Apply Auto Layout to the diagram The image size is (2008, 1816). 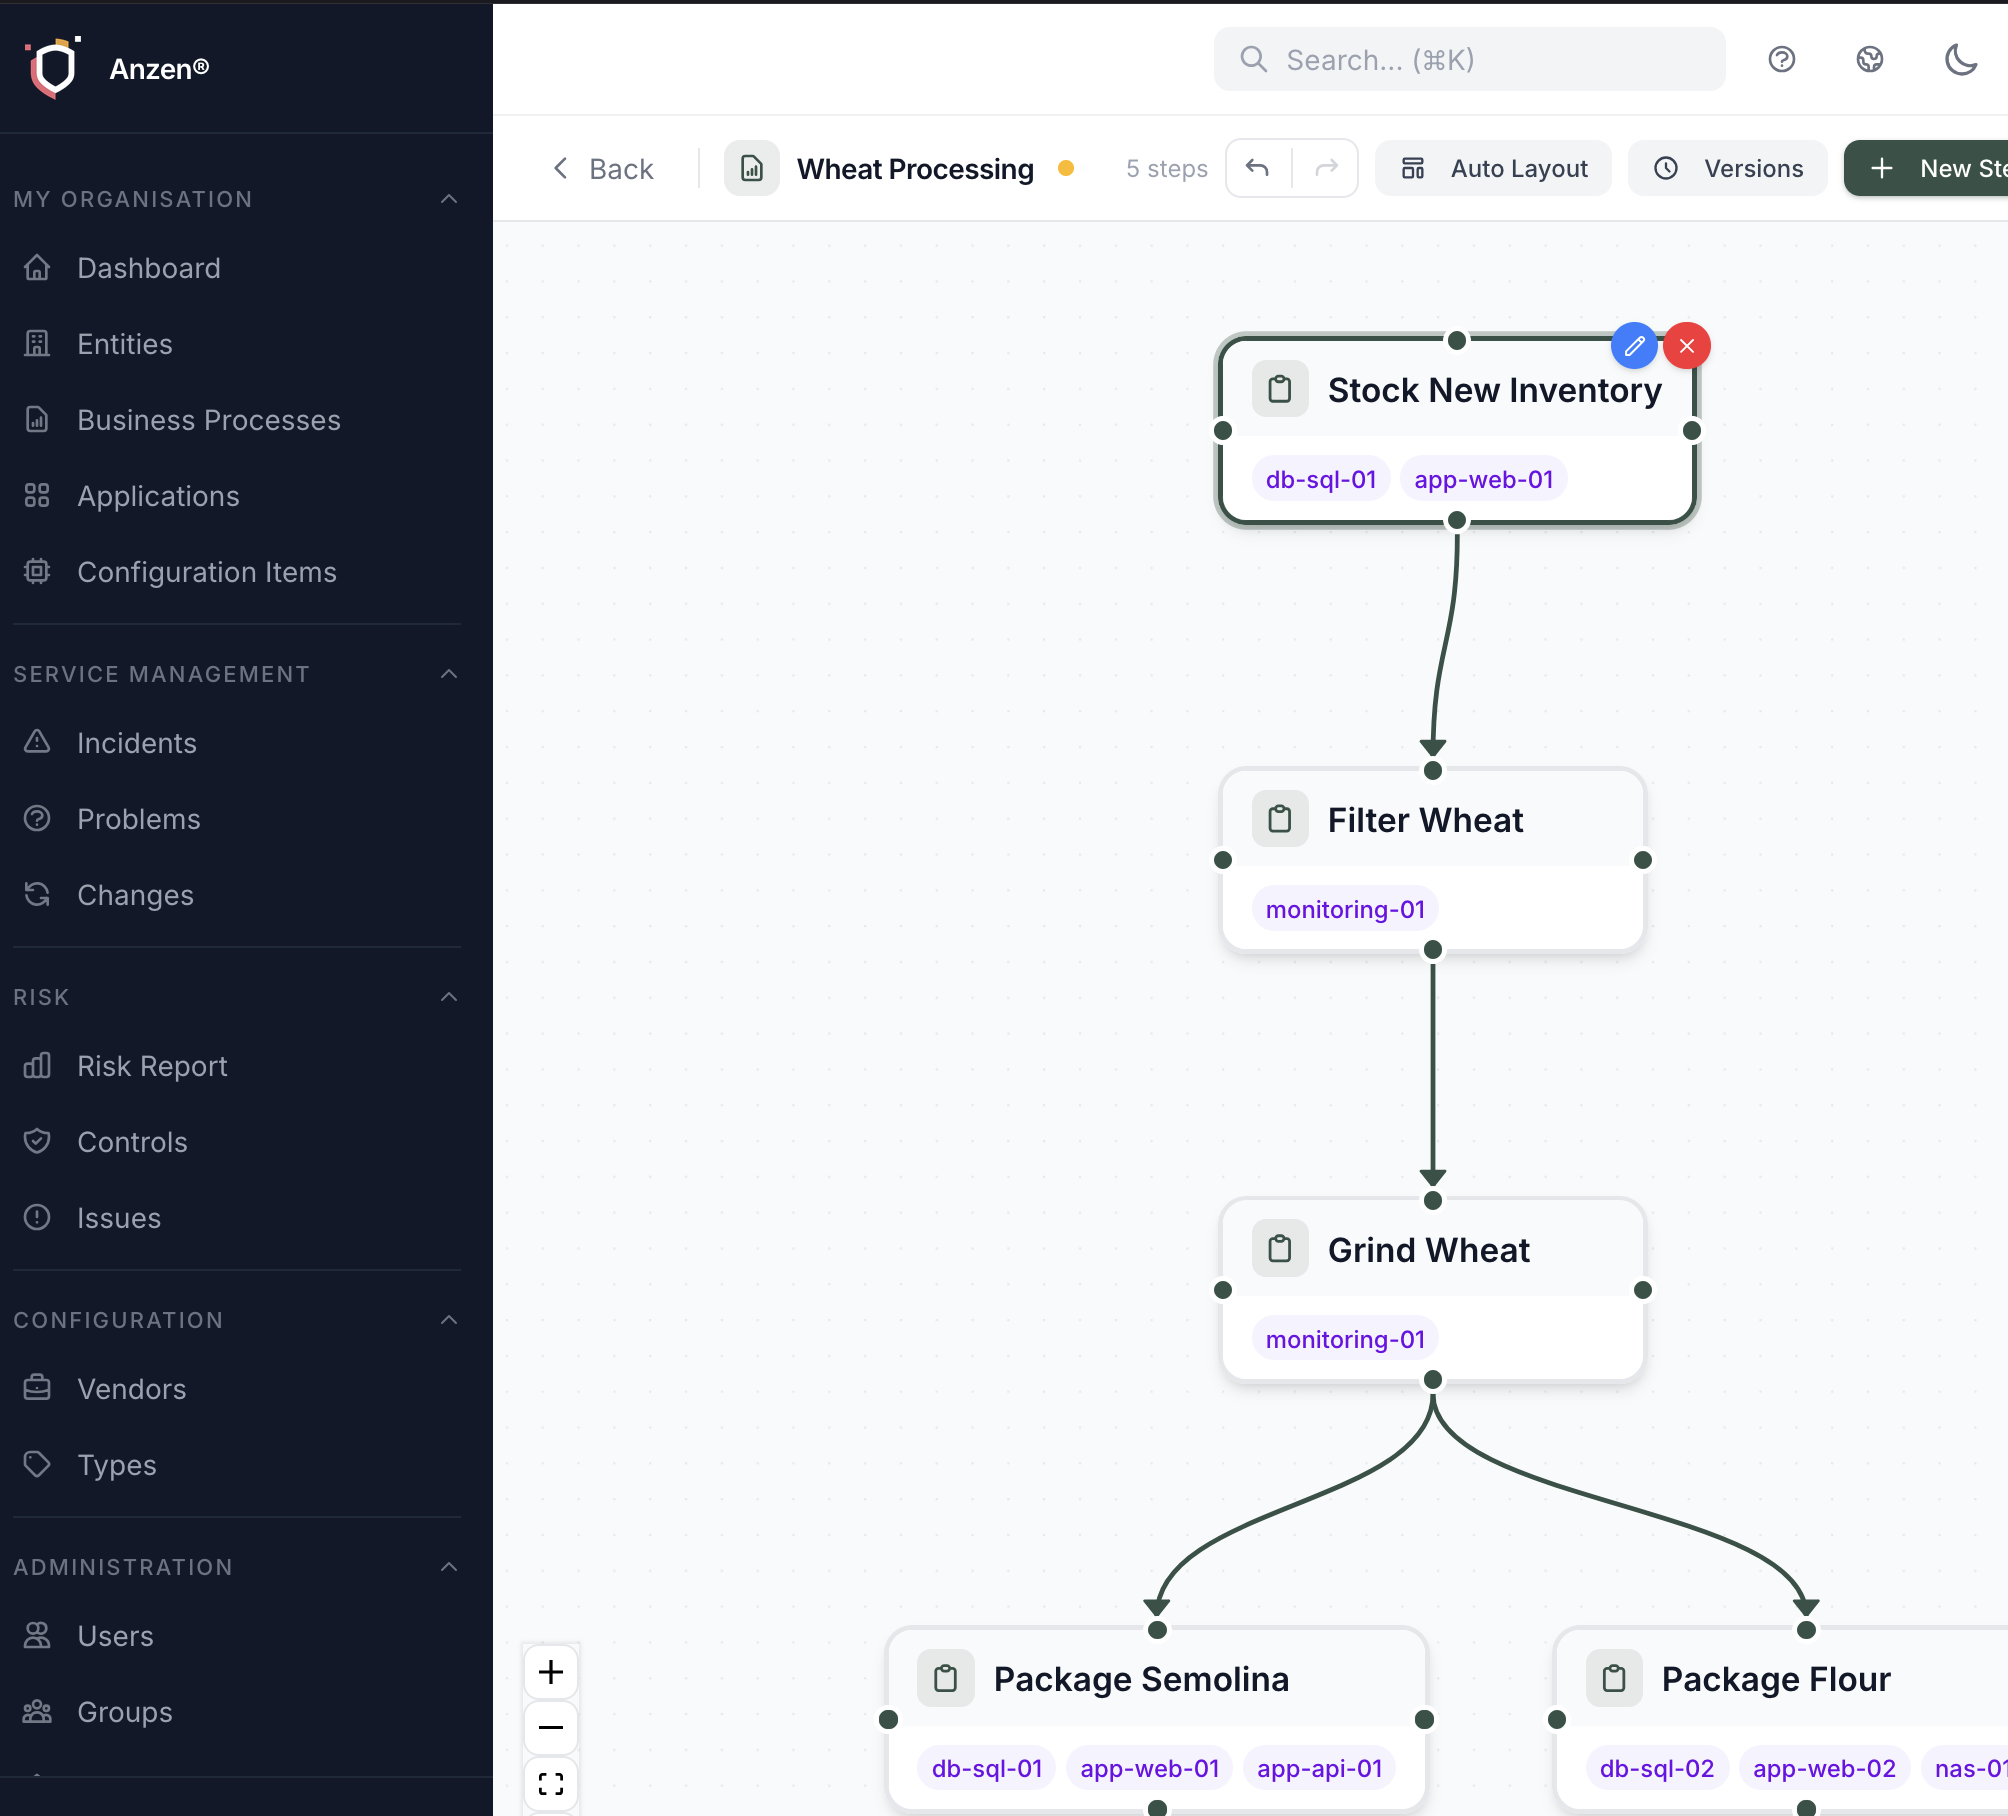click(x=1493, y=168)
